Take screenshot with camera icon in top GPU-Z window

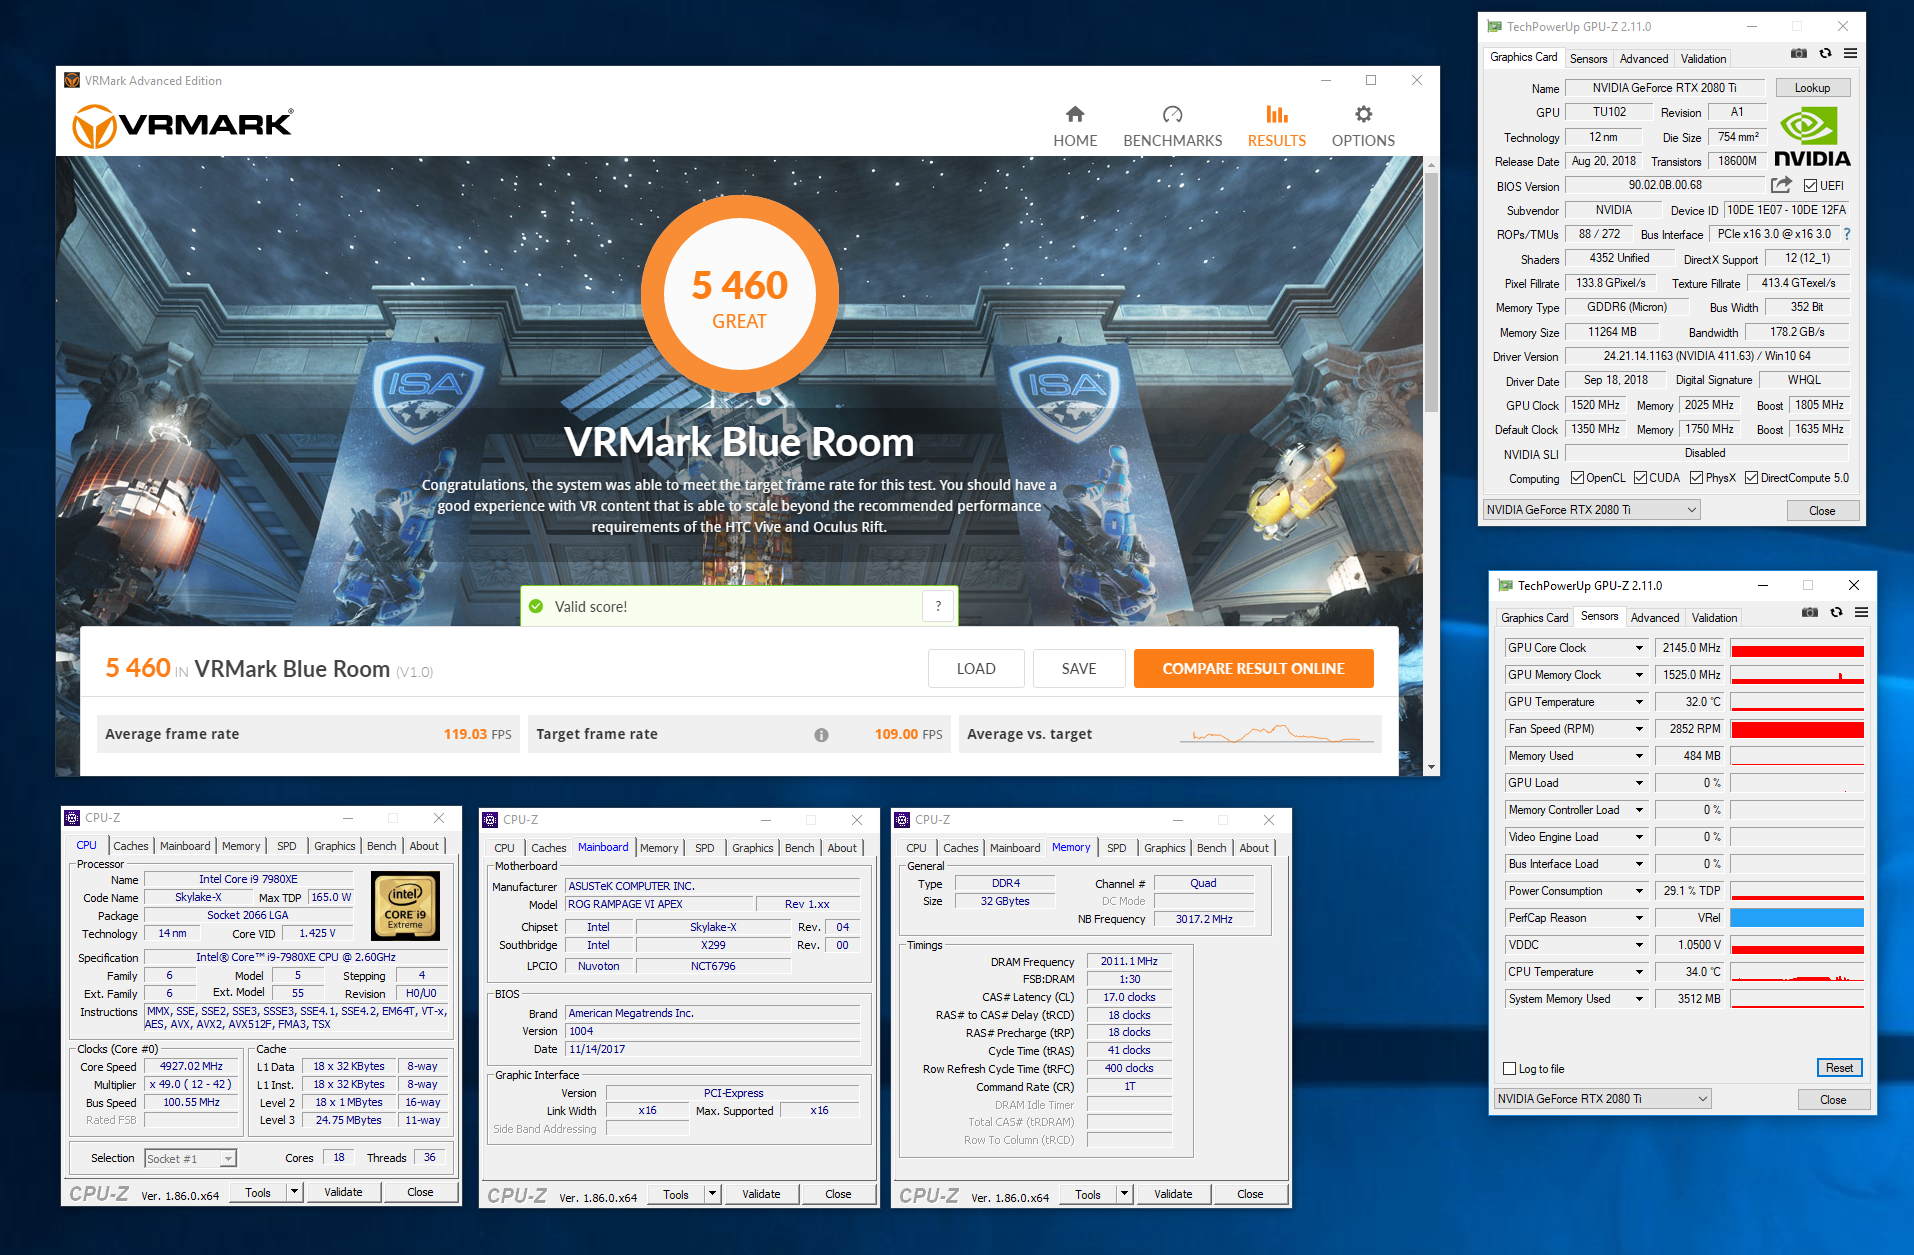pos(1799,53)
